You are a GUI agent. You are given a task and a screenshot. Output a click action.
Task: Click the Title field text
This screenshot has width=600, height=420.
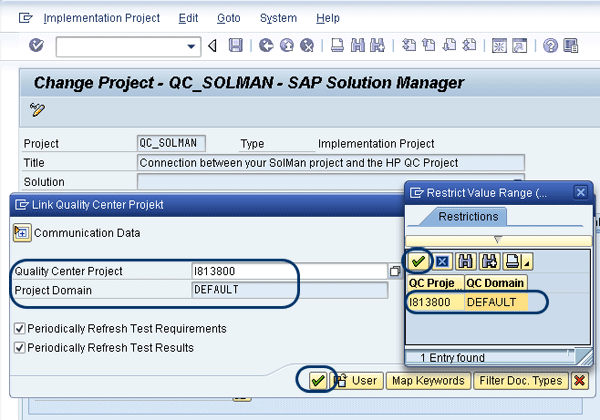331,163
